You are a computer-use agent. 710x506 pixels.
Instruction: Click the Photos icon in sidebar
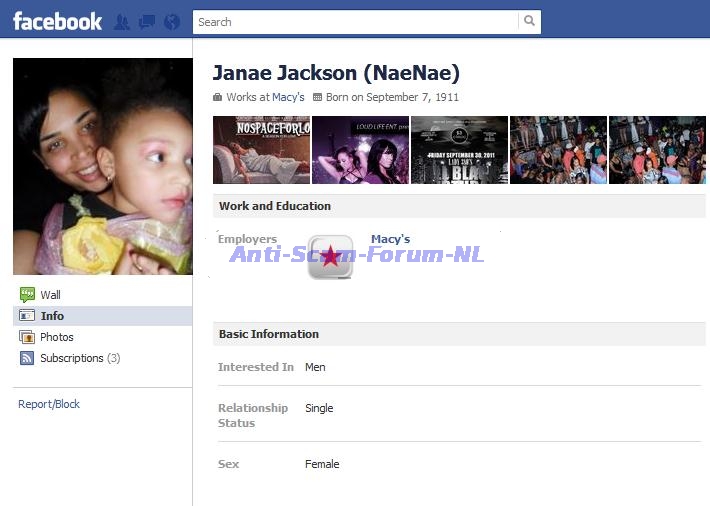coord(27,337)
